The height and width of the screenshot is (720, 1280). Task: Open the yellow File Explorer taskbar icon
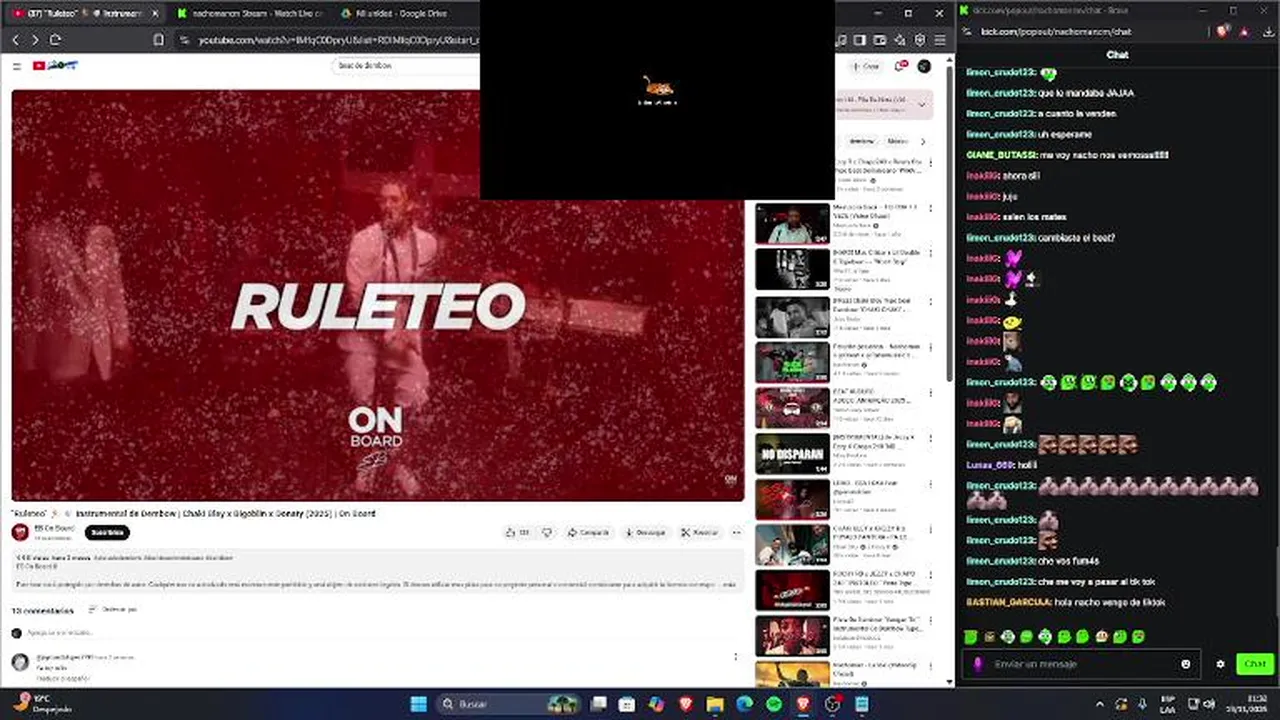(715, 704)
